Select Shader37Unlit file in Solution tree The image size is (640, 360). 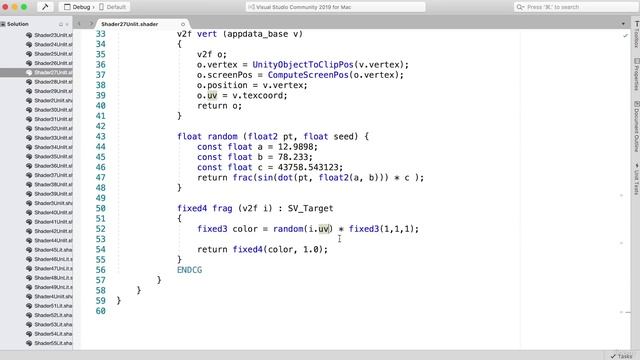[49, 176]
